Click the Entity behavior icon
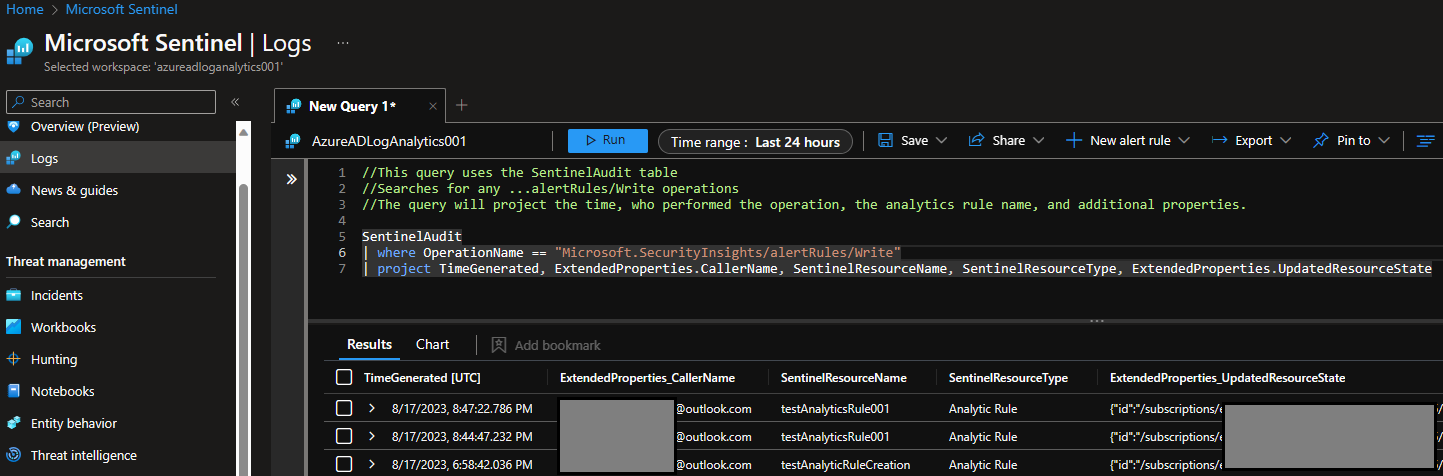 click(14, 423)
